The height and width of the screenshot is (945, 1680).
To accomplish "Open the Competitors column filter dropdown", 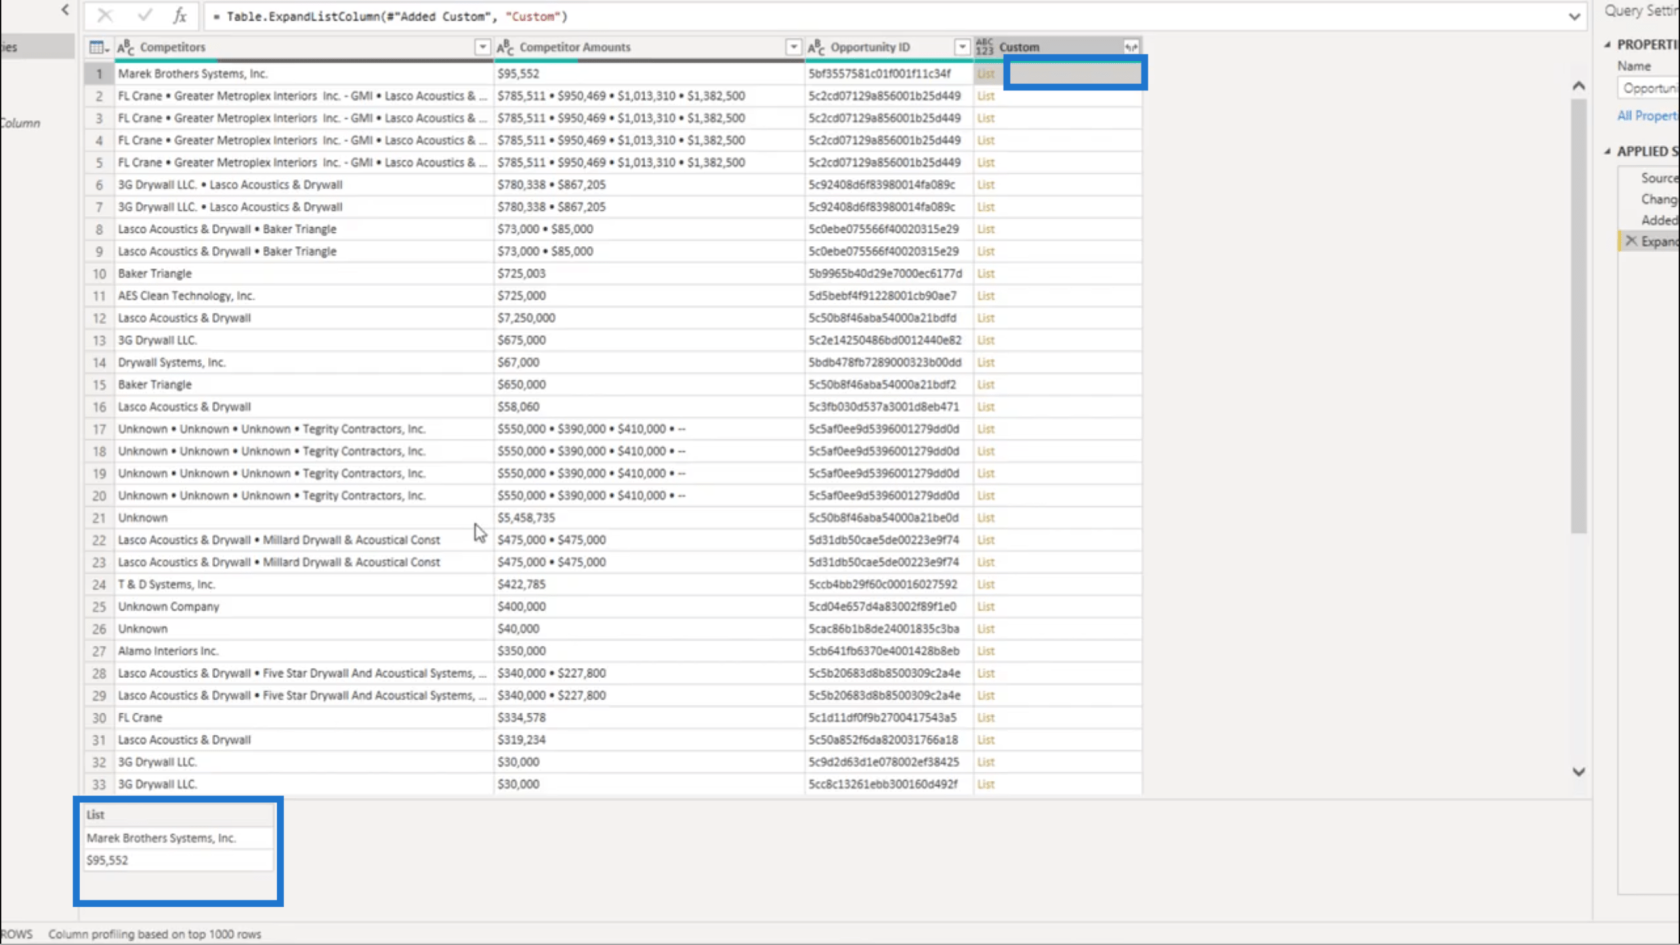I will point(482,47).
